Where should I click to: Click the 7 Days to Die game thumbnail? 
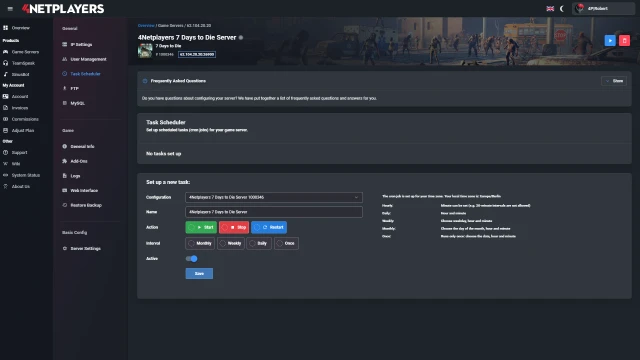point(145,50)
